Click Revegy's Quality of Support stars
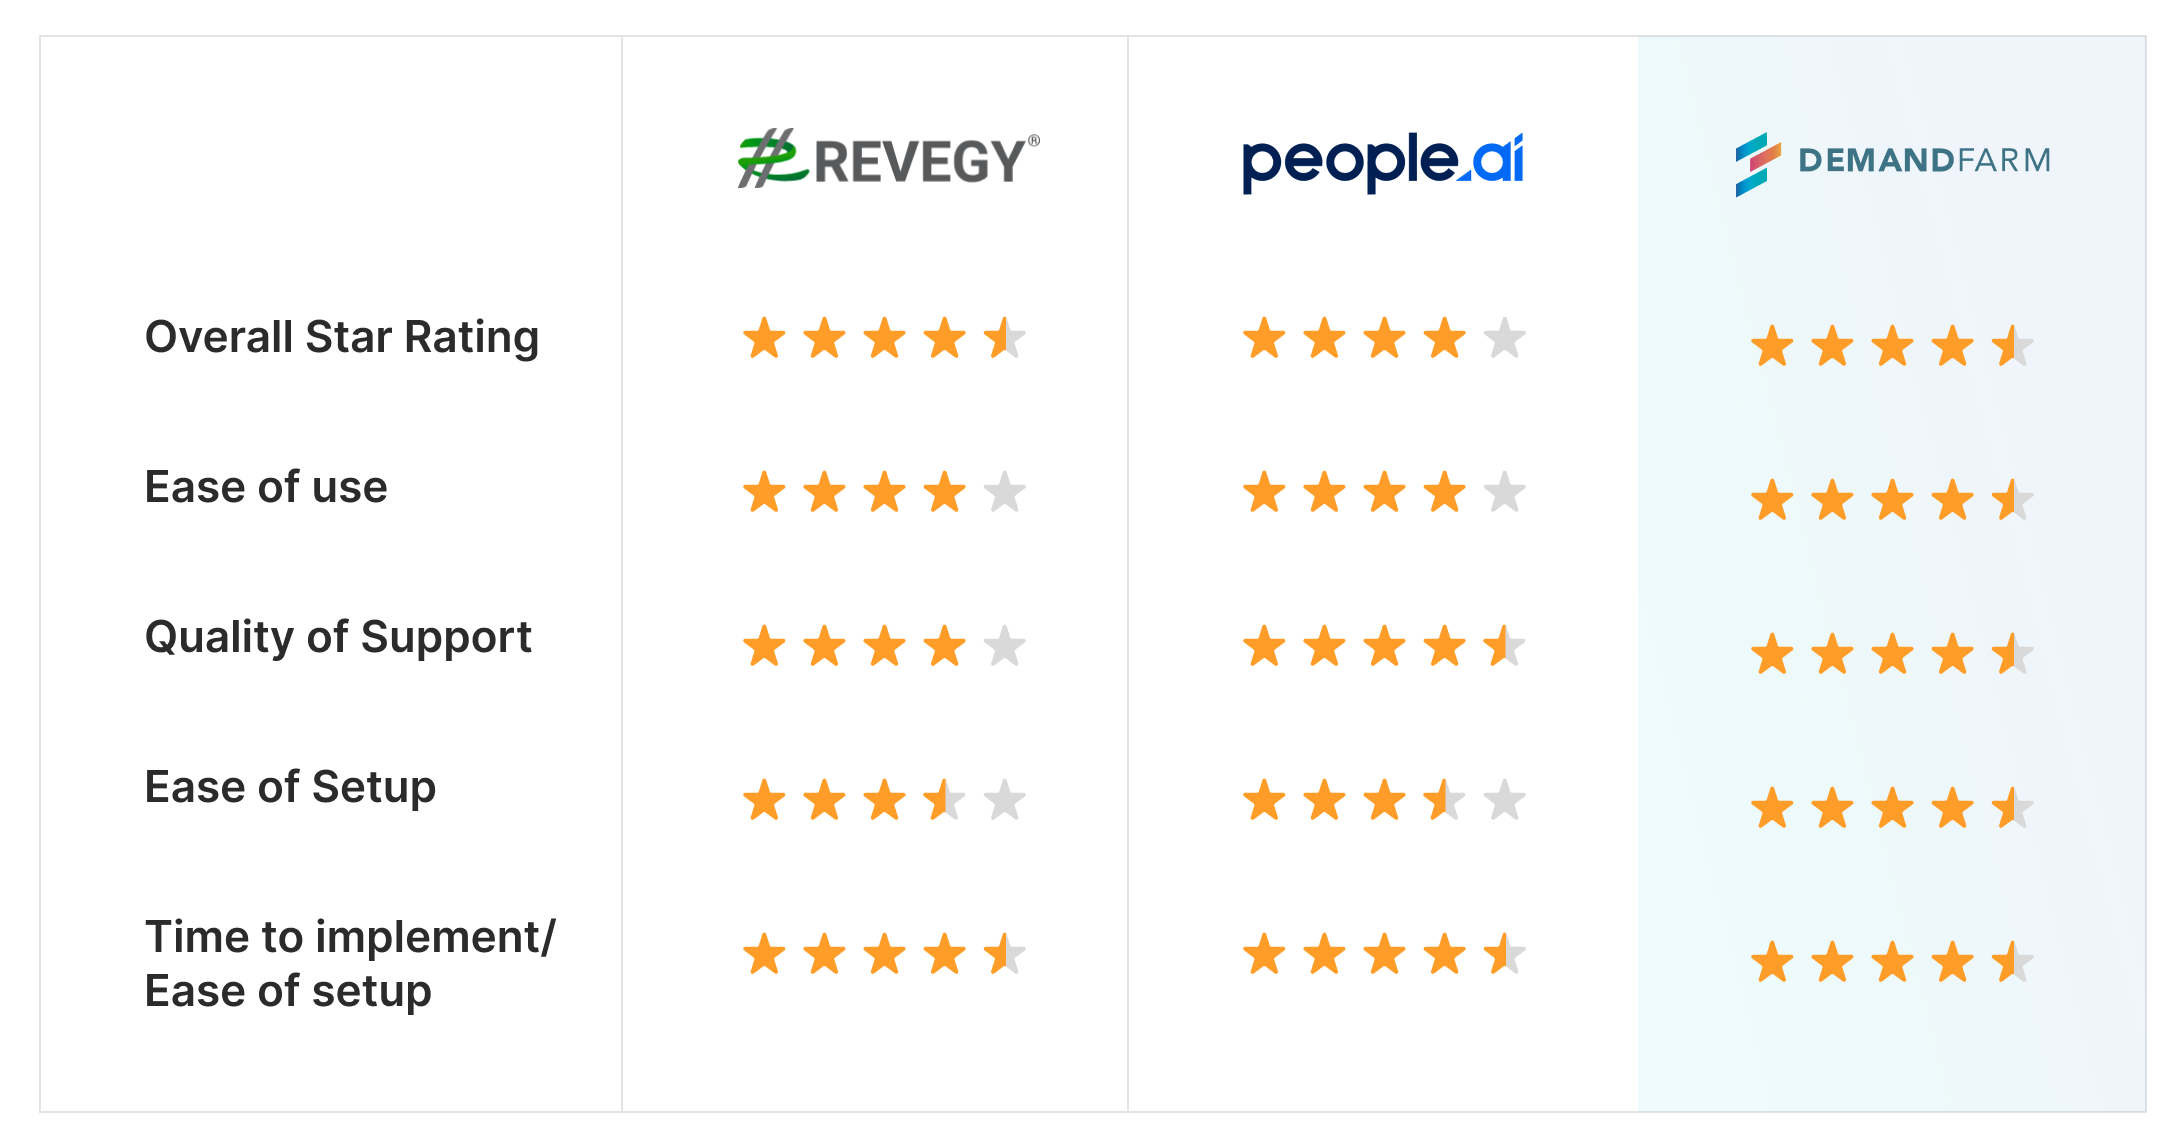The height and width of the screenshot is (1148, 2184). click(x=885, y=646)
